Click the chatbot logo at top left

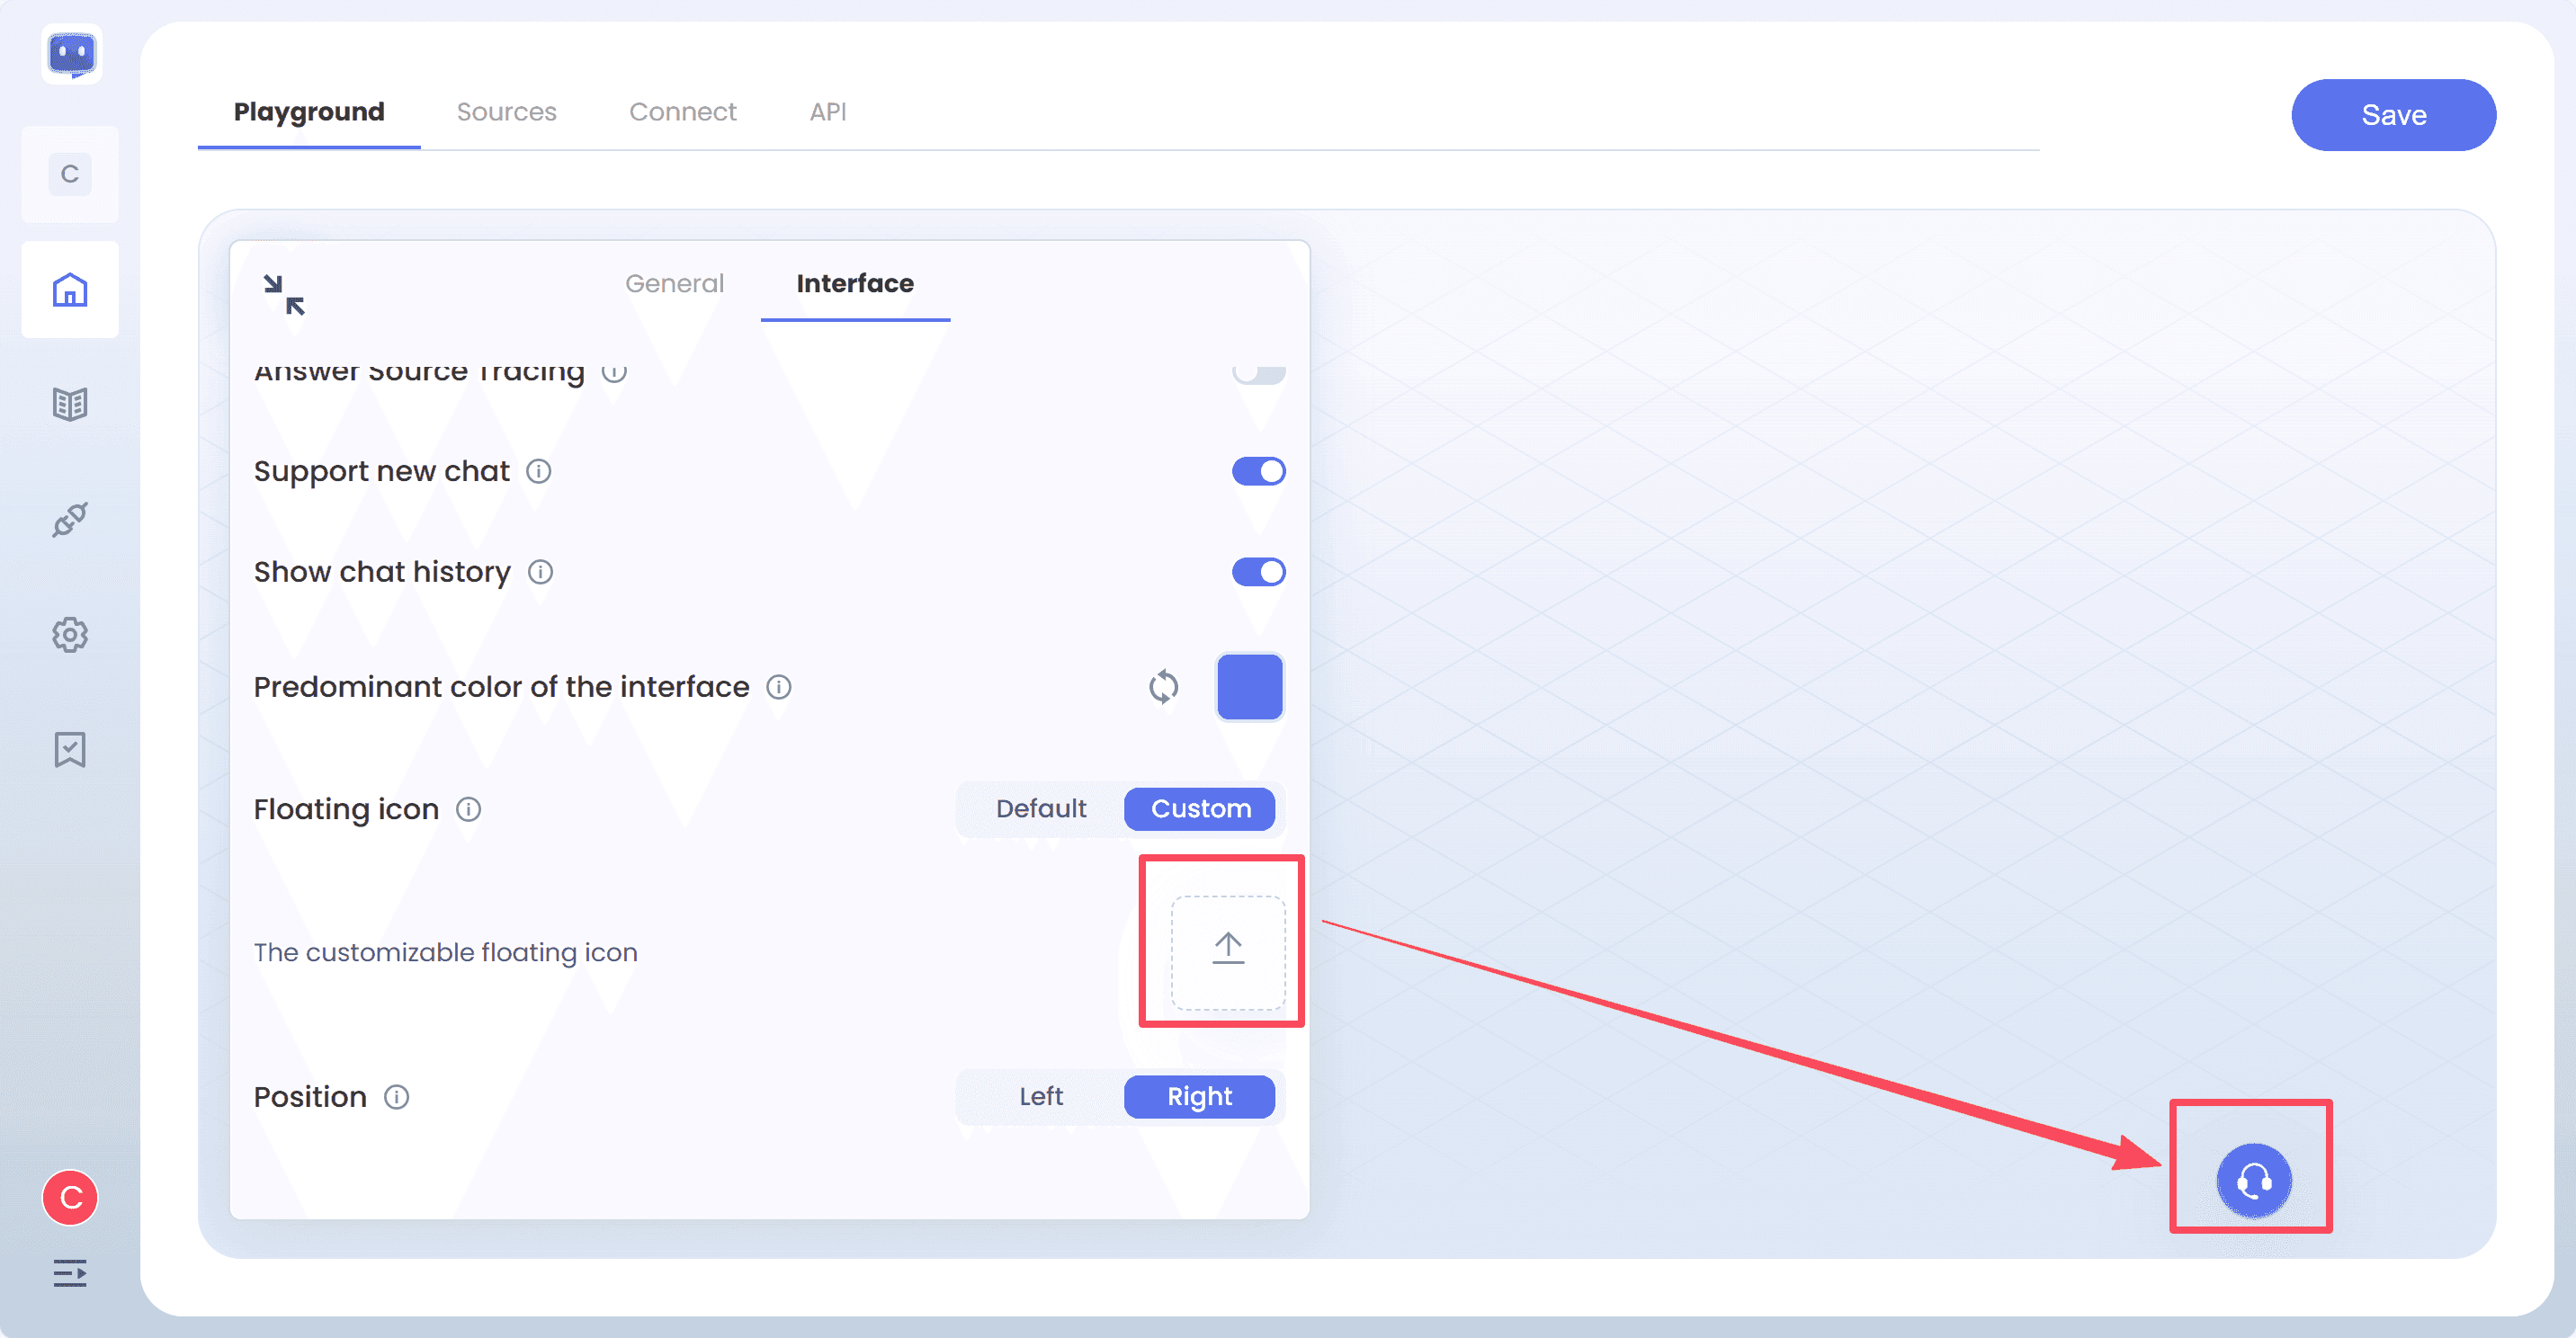(70, 55)
